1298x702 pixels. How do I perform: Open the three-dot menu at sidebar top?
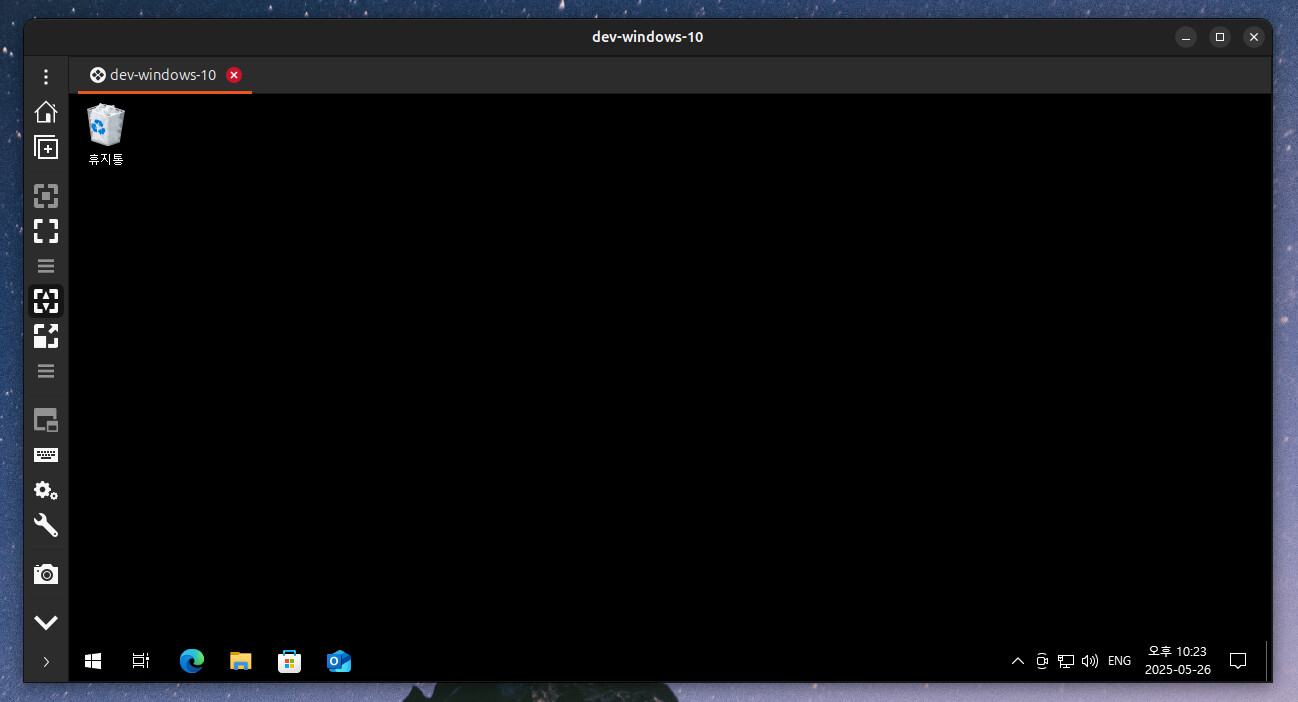tap(46, 77)
